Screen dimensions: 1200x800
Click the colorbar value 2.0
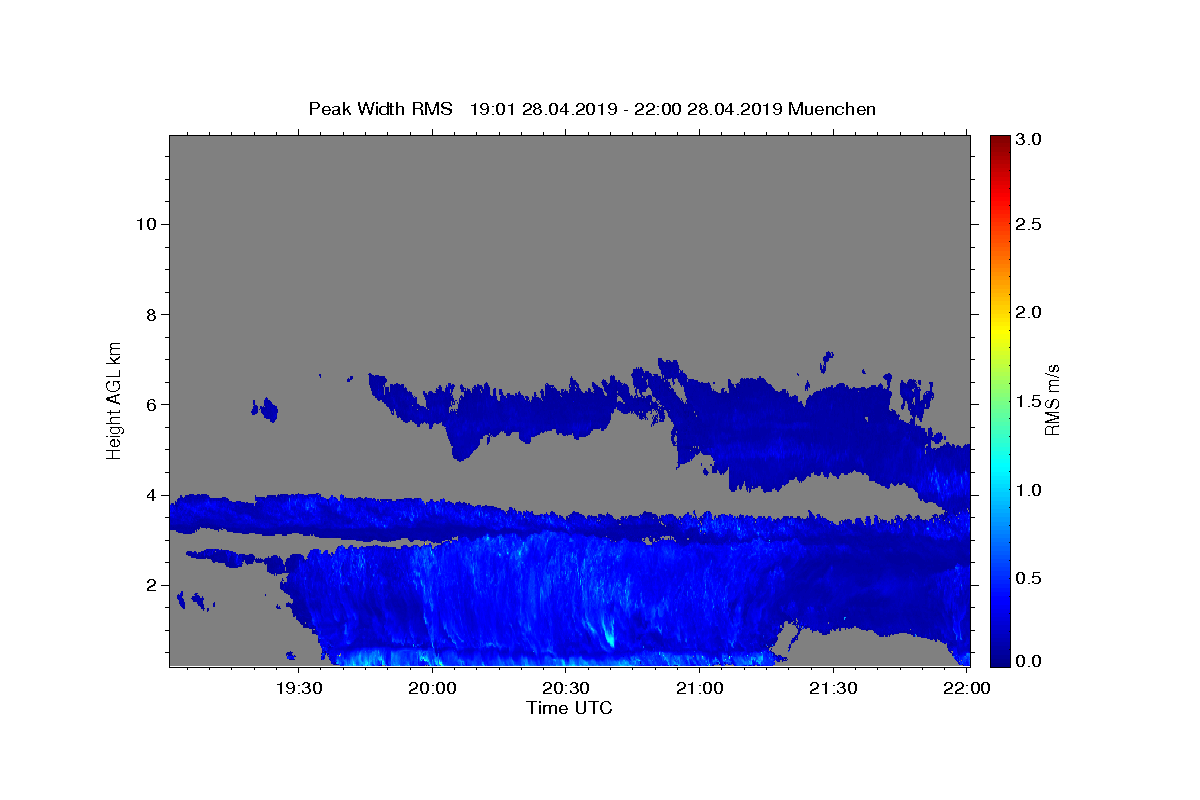click(x=1029, y=312)
